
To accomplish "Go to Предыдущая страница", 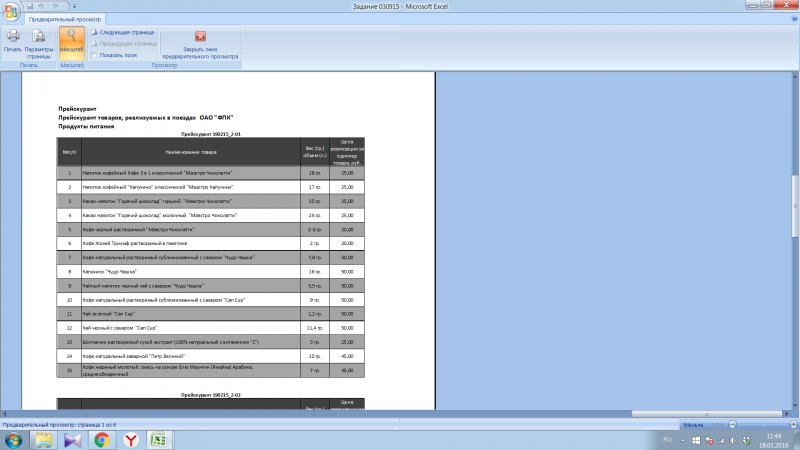I will click(123, 43).
